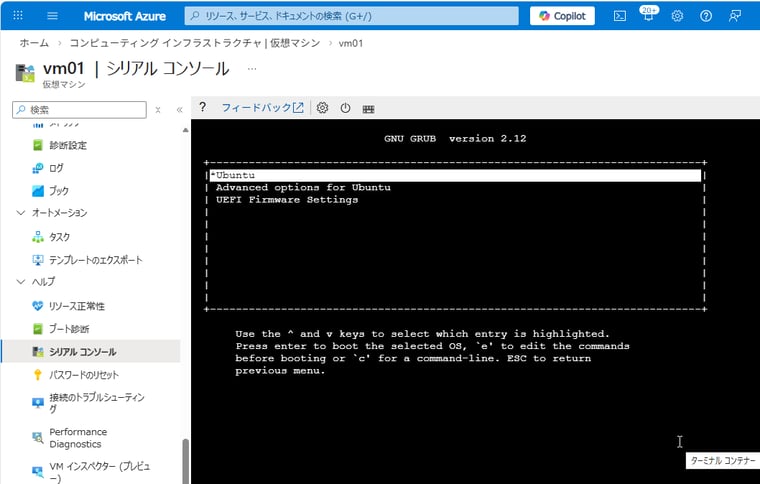Viewport: 760px width, 484px height.
Task: Select the highlighted *Ubuntu GRUB entry
Action: click(456, 175)
